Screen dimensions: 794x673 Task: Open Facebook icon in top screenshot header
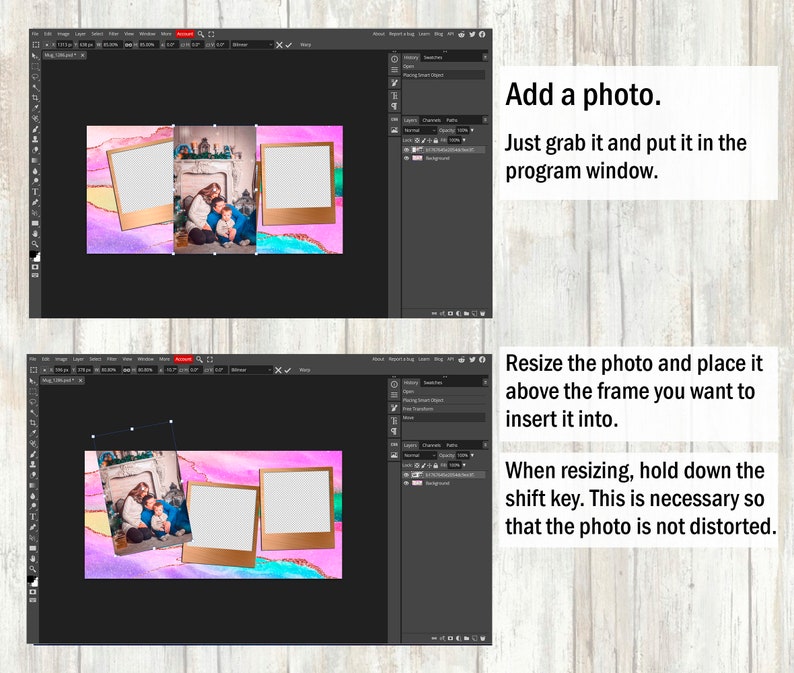pyautogui.click(x=482, y=34)
